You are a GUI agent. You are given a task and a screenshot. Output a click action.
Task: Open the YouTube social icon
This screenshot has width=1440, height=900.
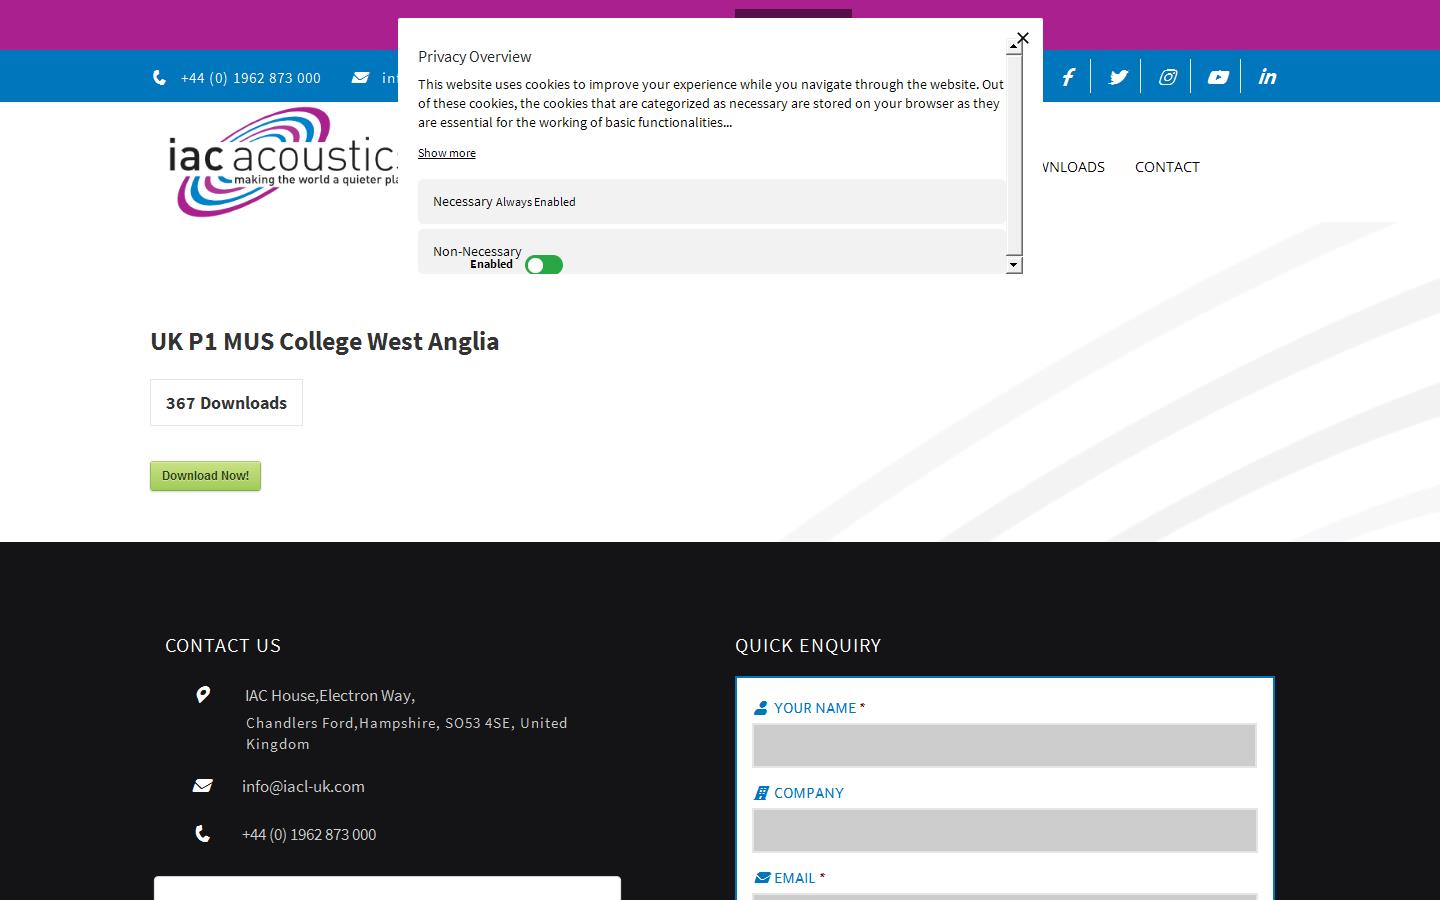1217,77
